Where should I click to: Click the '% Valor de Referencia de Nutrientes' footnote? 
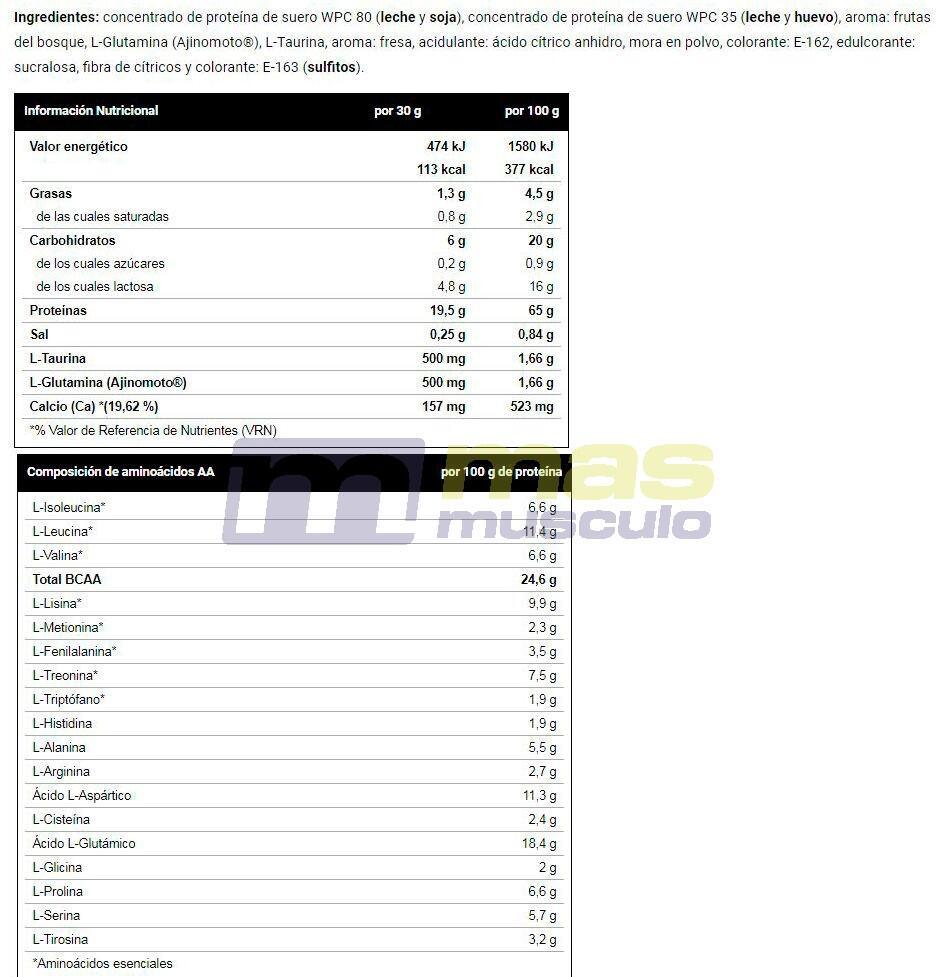click(x=153, y=431)
